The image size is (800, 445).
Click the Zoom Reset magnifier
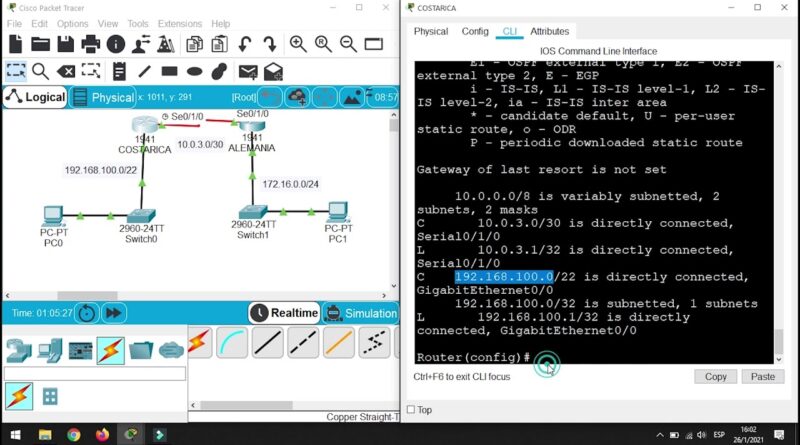[x=323, y=44]
